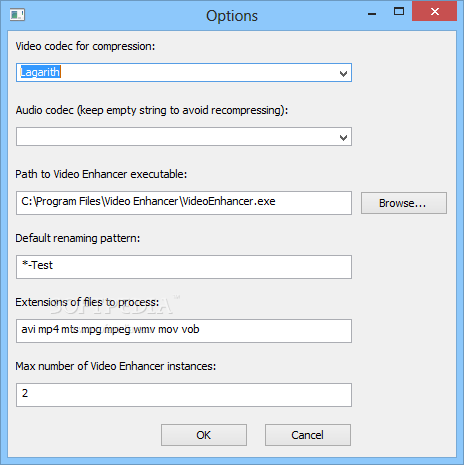The image size is (464, 465).
Task: Select the Lagarith video codec field
Action: pyautogui.click(x=184, y=73)
